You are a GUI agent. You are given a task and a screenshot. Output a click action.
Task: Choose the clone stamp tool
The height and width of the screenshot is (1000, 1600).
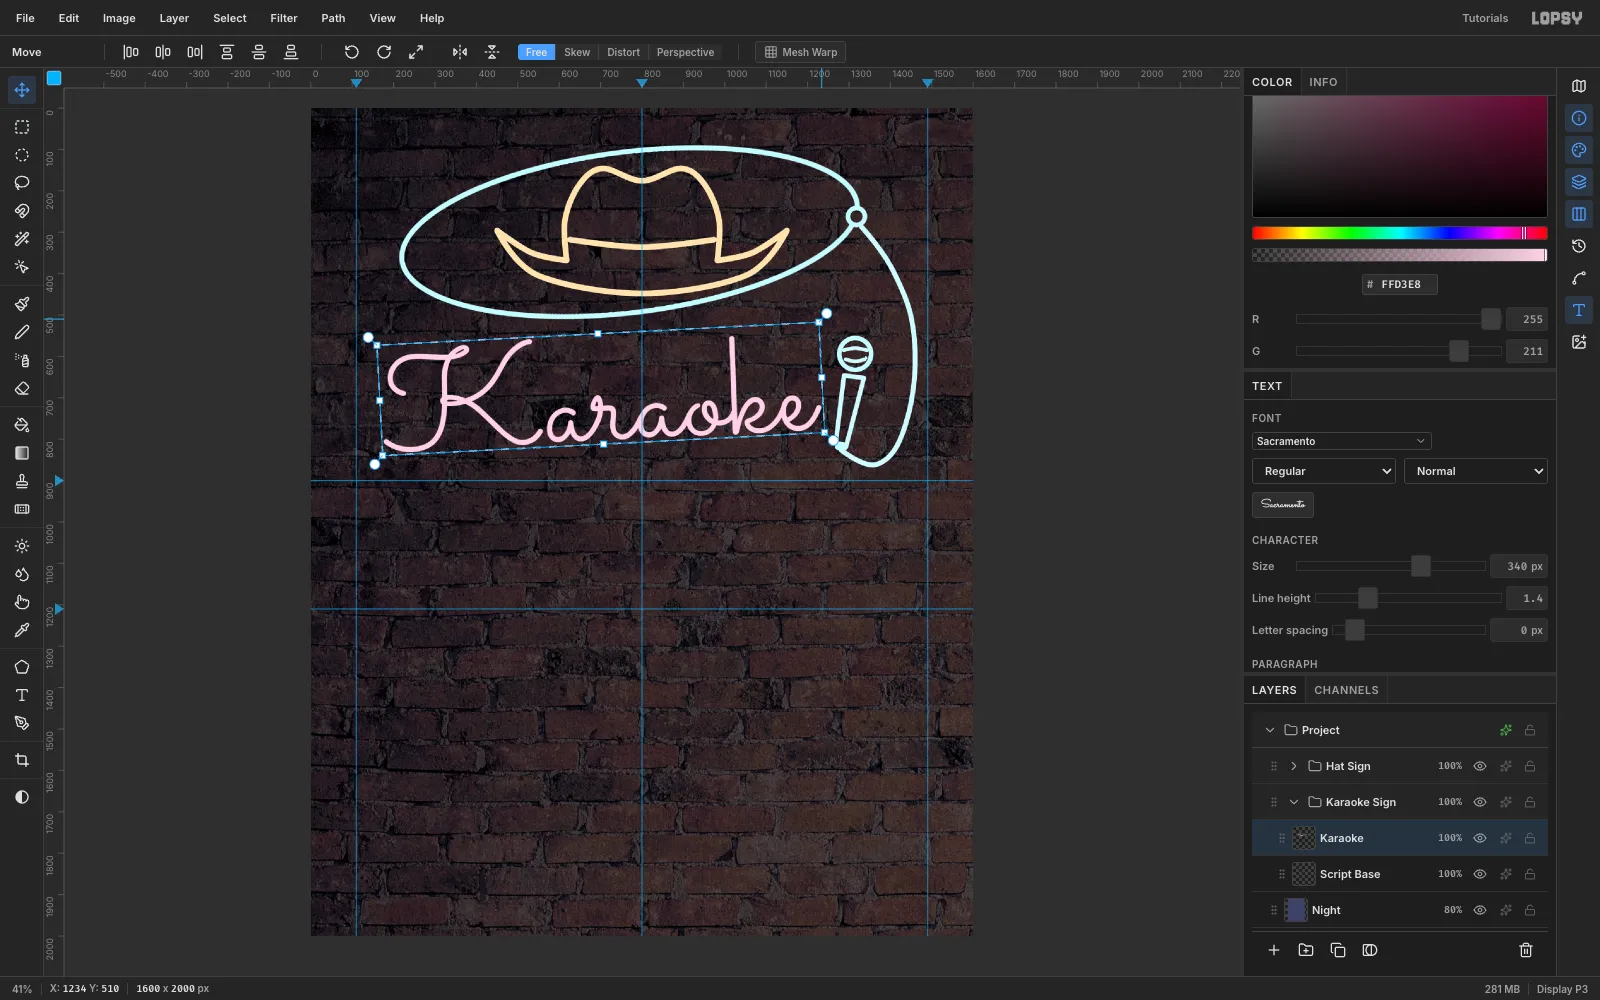[22, 481]
